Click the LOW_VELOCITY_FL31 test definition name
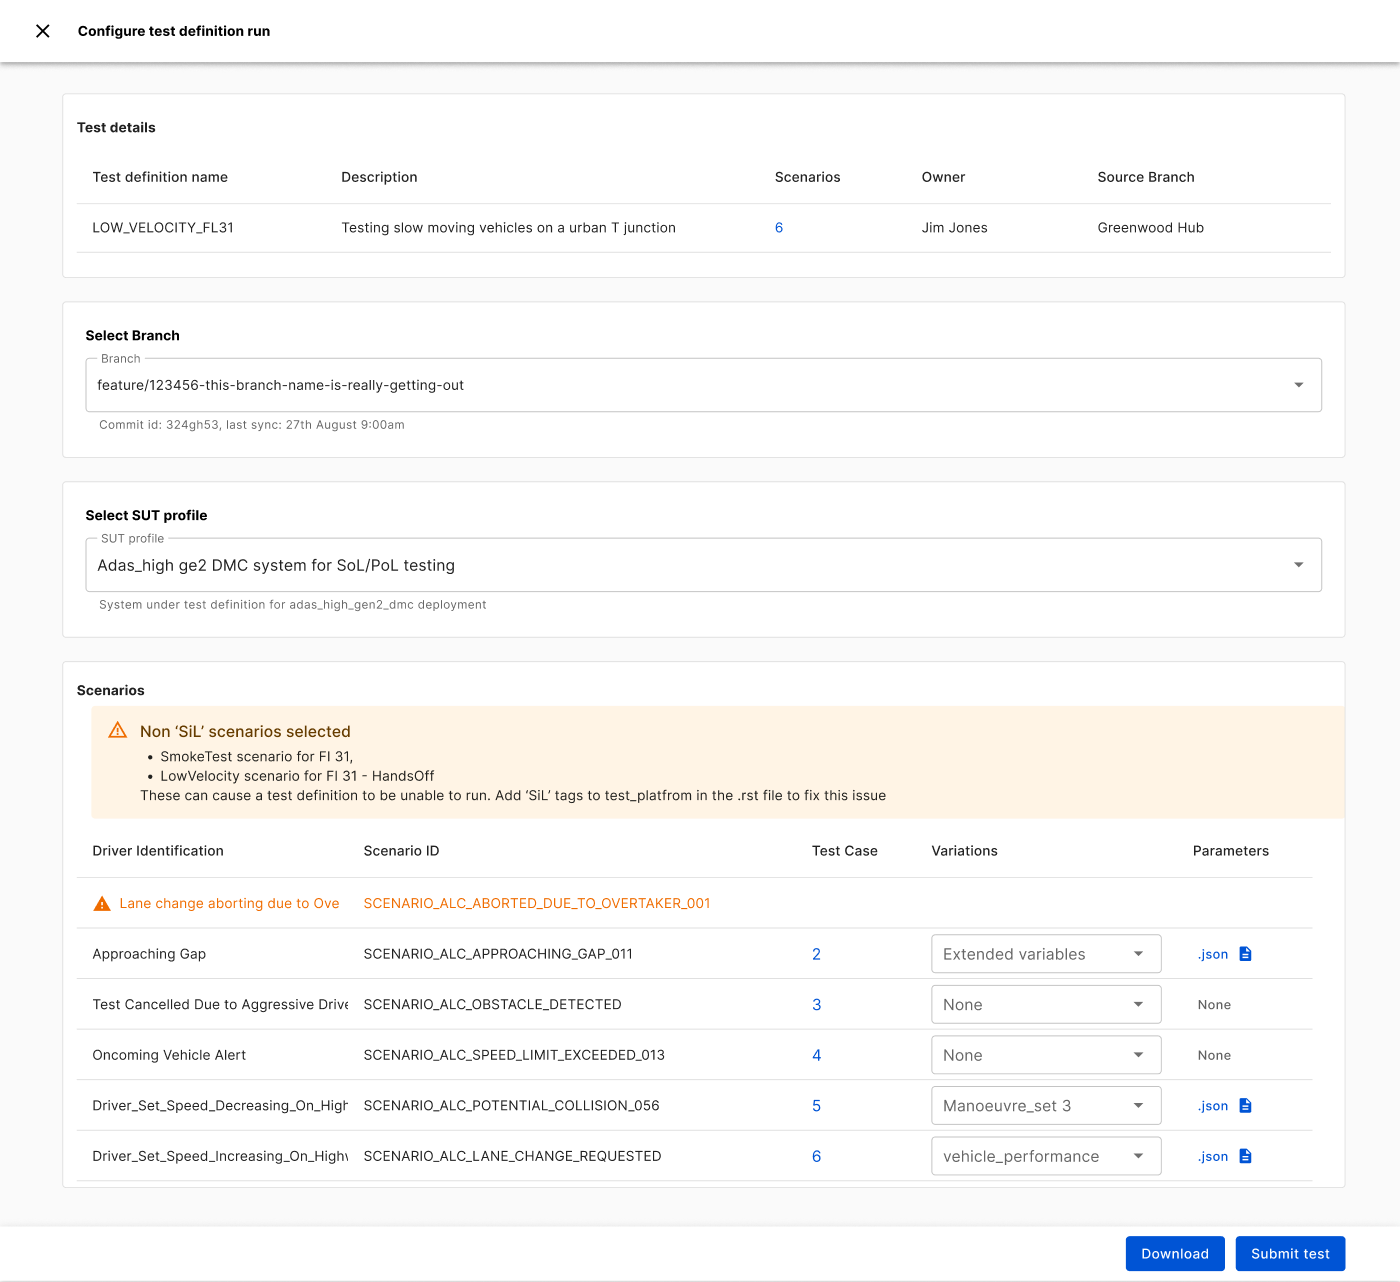This screenshot has width=1400, height=1282. (163, 228)
